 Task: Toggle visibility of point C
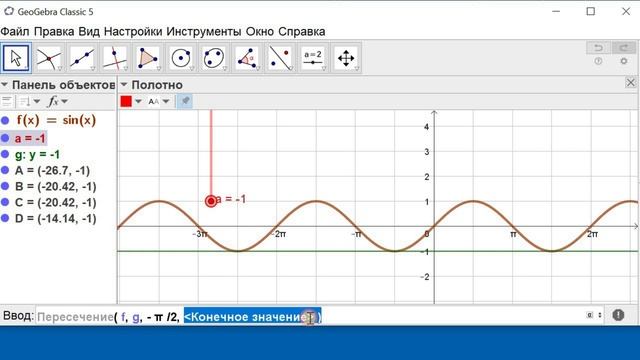pyautogui.click(x=5, y=202)
